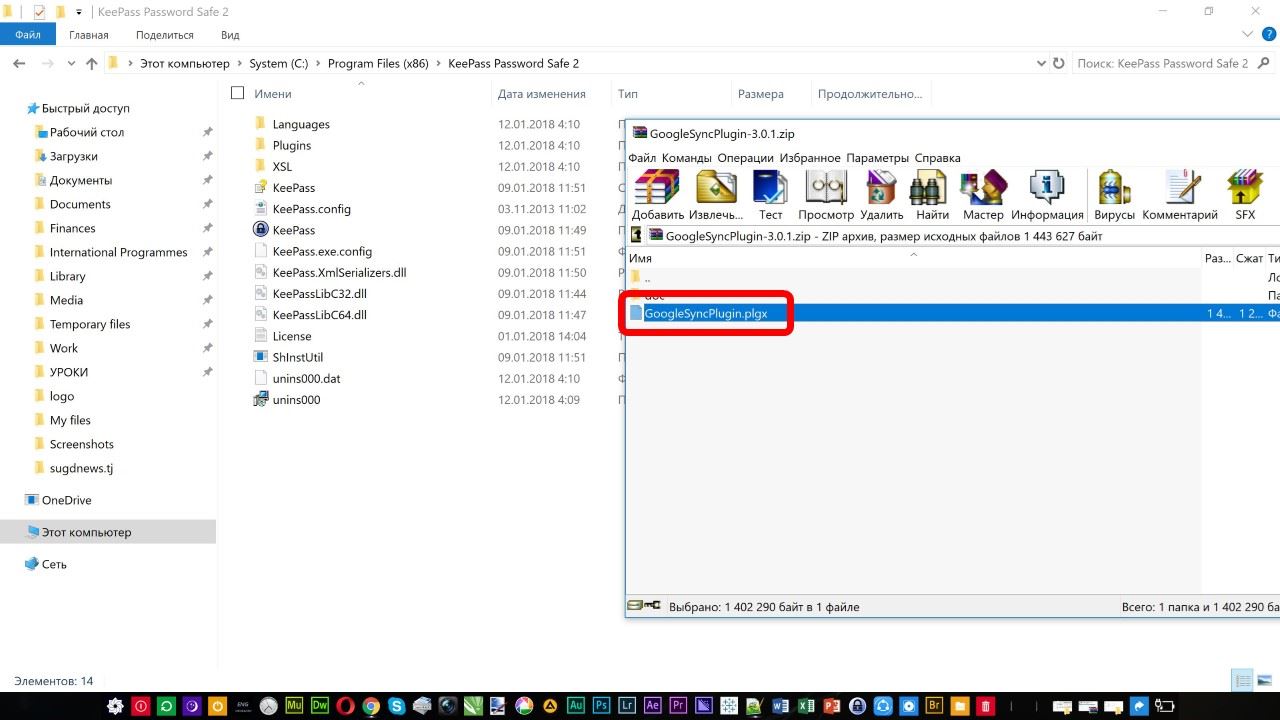
Task: Click WinRAR up-one-level arrow icon
Action: 636,237
